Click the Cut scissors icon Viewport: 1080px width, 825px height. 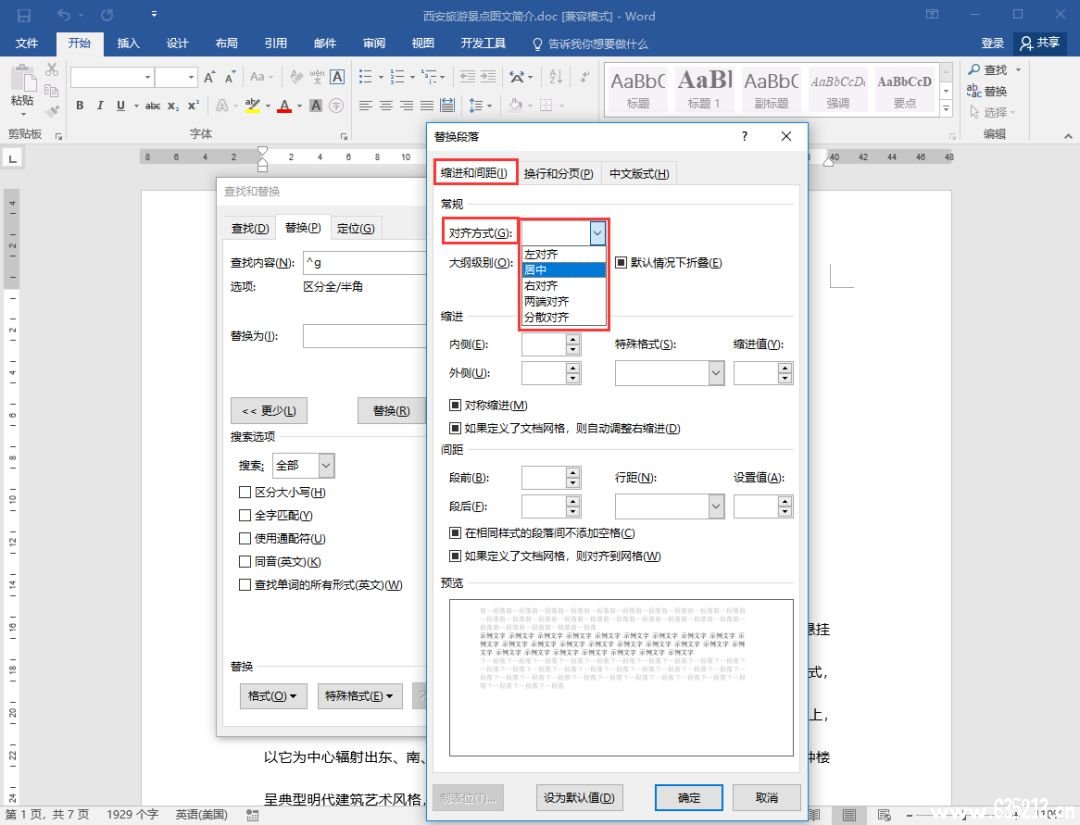[x=52, y=70]
